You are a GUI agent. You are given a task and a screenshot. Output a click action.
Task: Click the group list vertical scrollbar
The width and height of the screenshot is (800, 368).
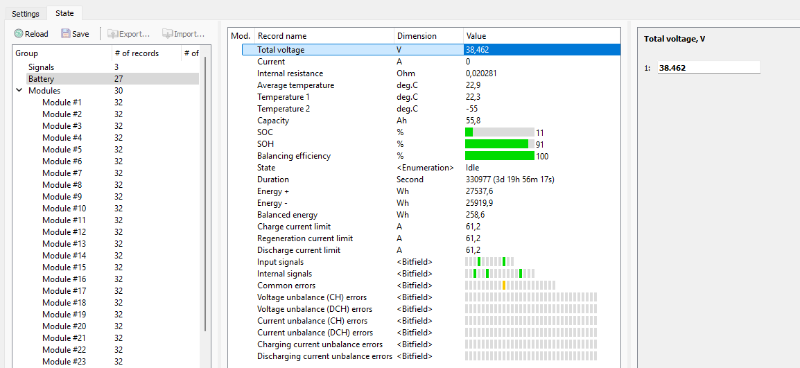click(206, 194)
